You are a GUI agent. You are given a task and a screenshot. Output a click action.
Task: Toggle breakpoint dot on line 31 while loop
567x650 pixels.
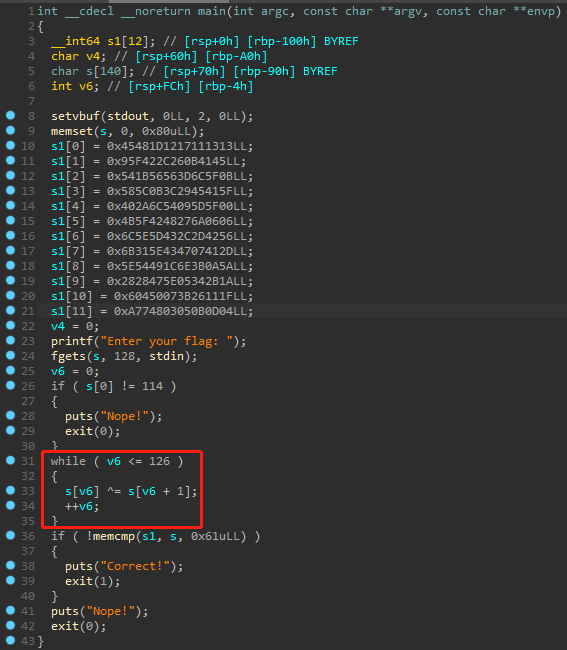[10, 461]
